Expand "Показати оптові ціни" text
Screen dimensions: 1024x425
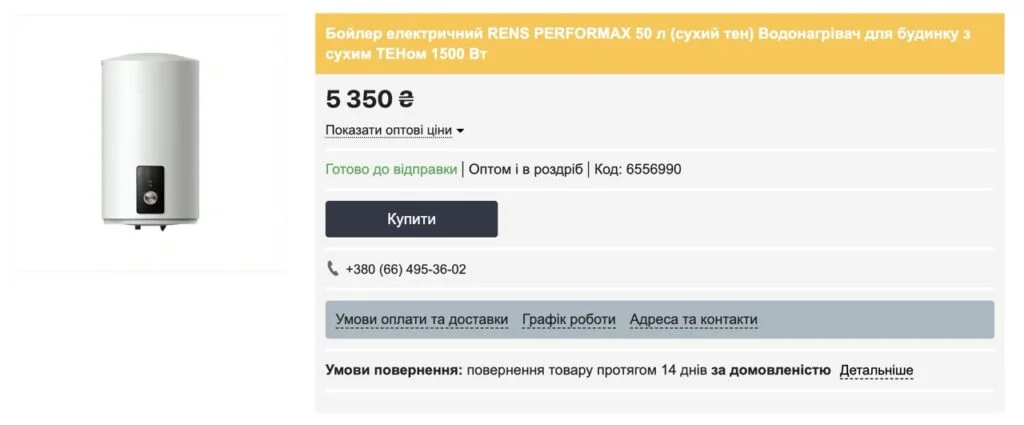pos(389,130)
